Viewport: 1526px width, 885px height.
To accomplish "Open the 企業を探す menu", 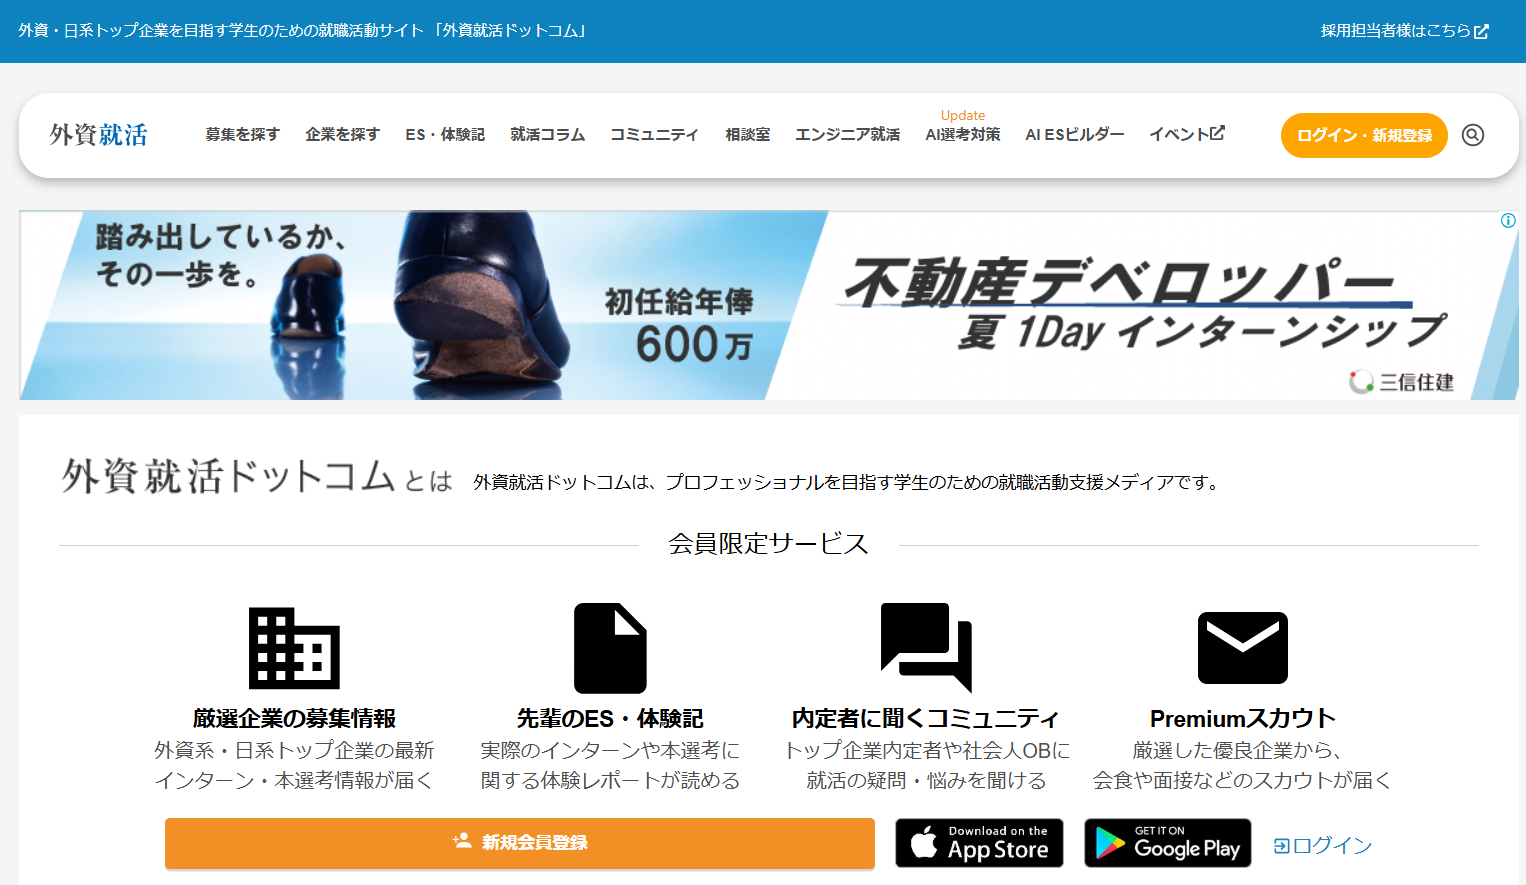I will (x=342, y=135).
